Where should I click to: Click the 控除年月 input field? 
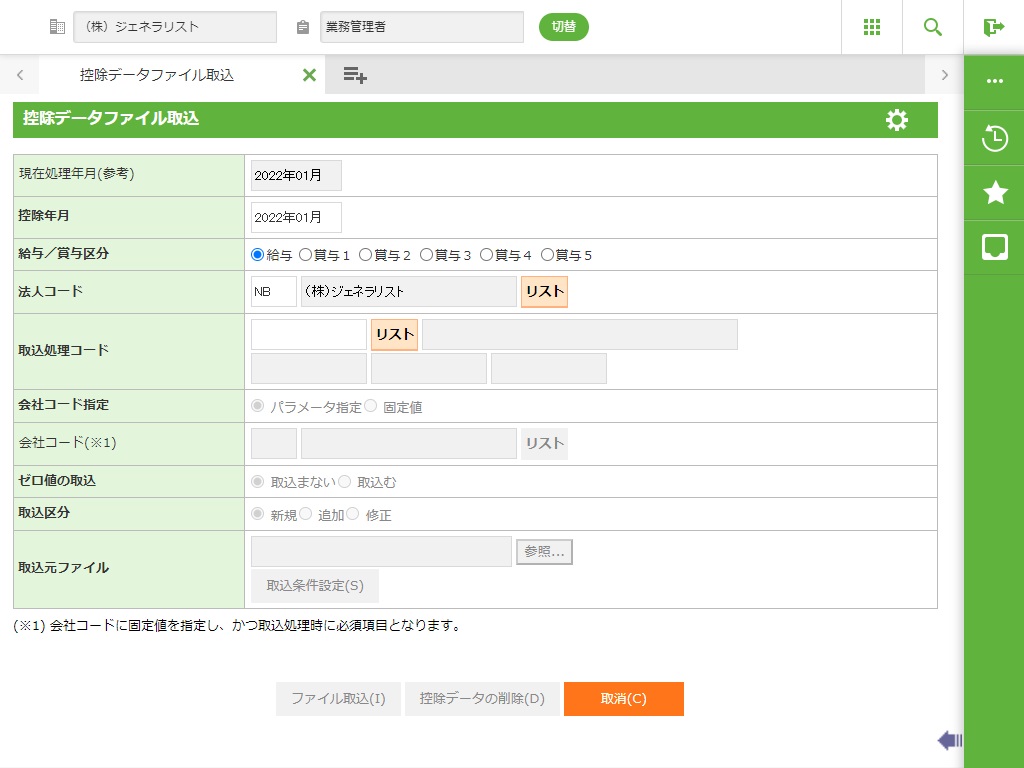pos(296,218)
